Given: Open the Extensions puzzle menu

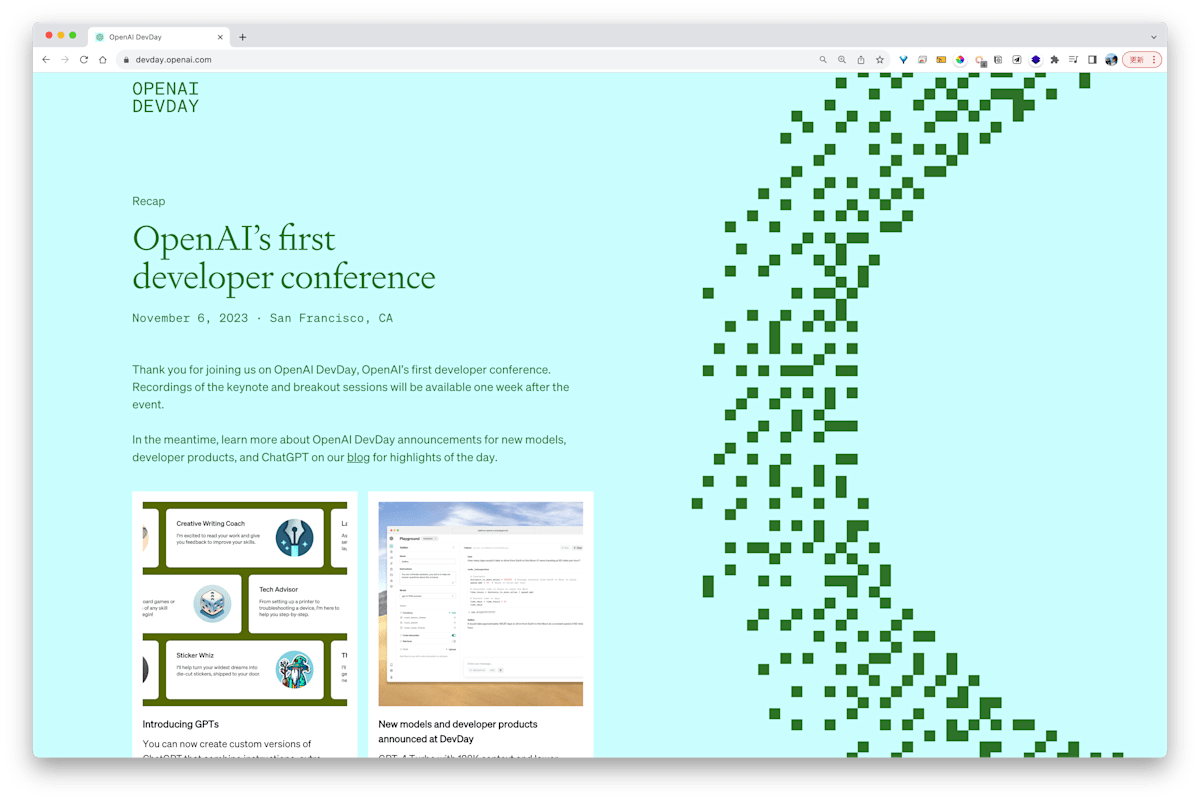Looking at the screenshot, I should (1054, 60).
